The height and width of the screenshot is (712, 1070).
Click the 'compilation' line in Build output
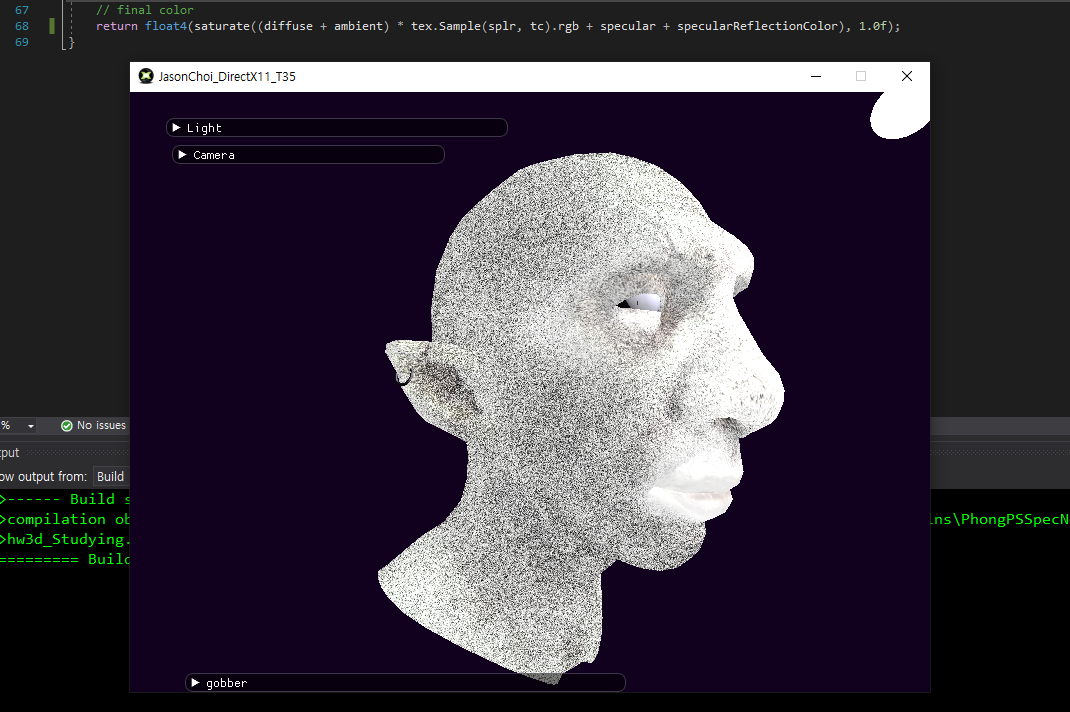click(65, 519)
